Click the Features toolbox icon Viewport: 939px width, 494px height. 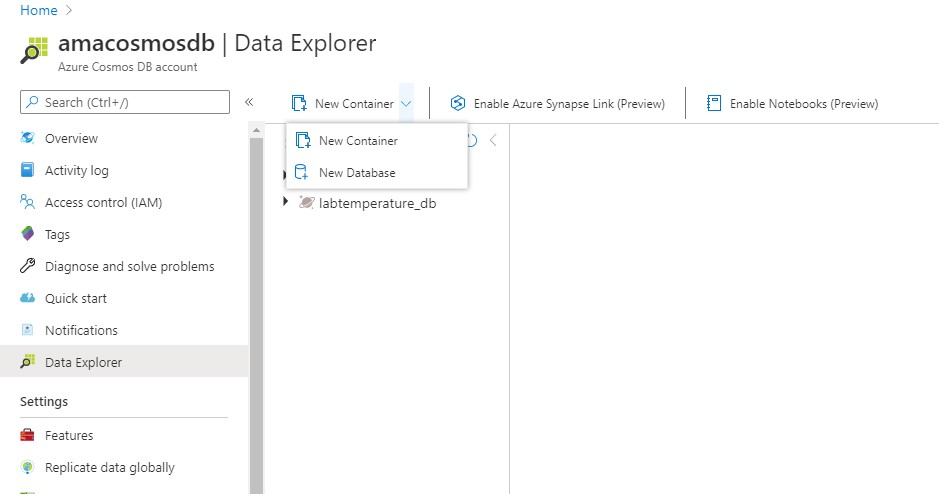click(x=28, y=435)
